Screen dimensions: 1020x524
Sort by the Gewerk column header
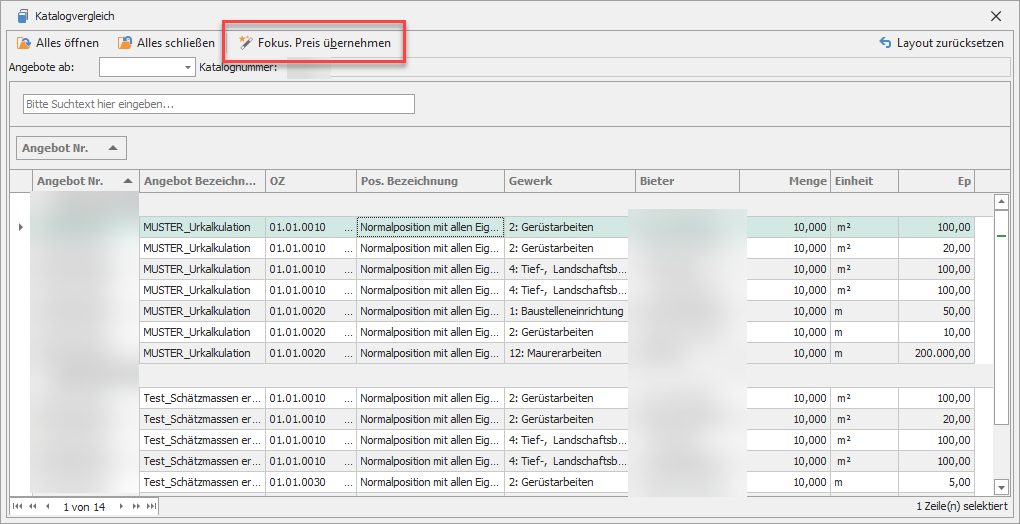570,181
